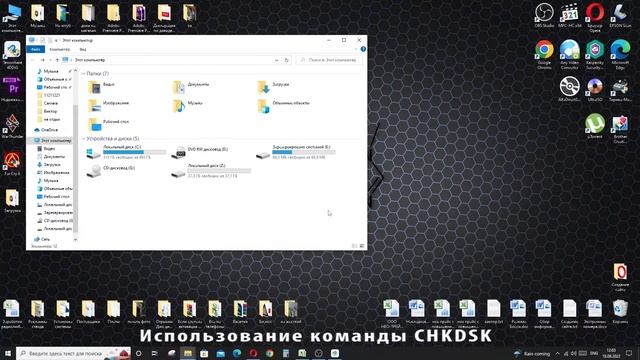Click C: drive capacity bar

tap(135, 152)
